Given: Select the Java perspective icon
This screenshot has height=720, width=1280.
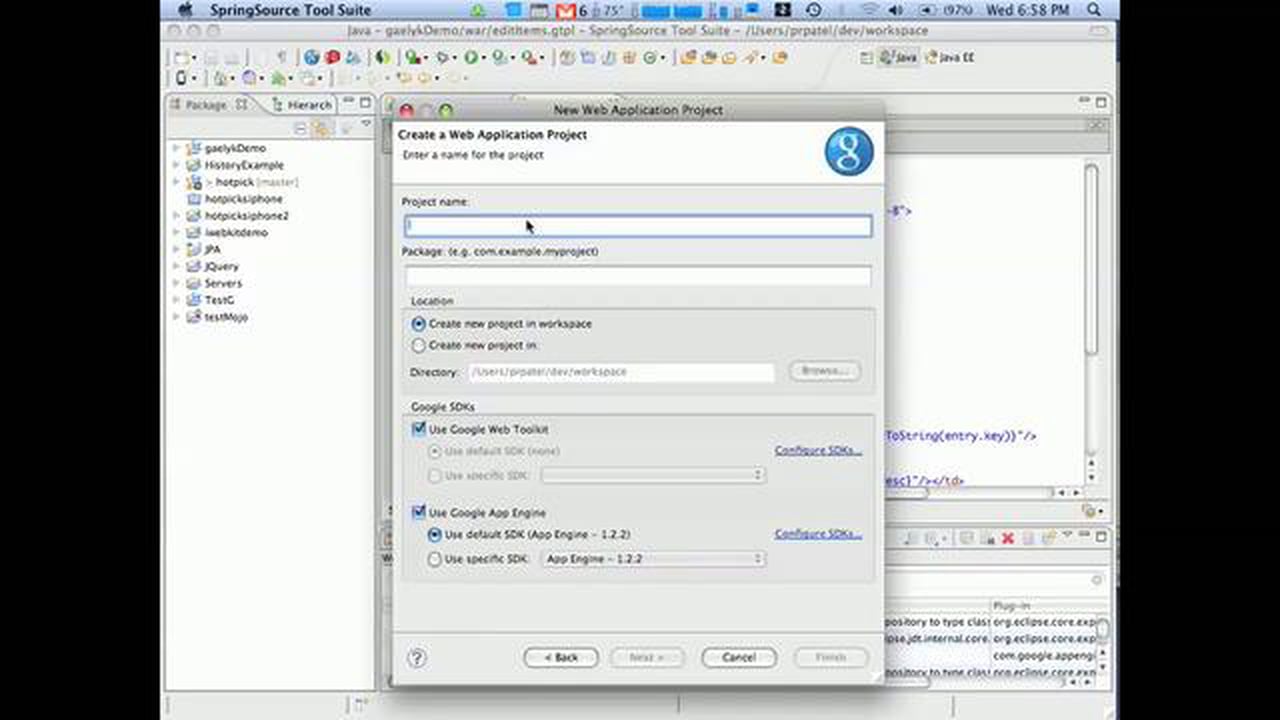Looking at the screenshot, I should click(898, 57).
